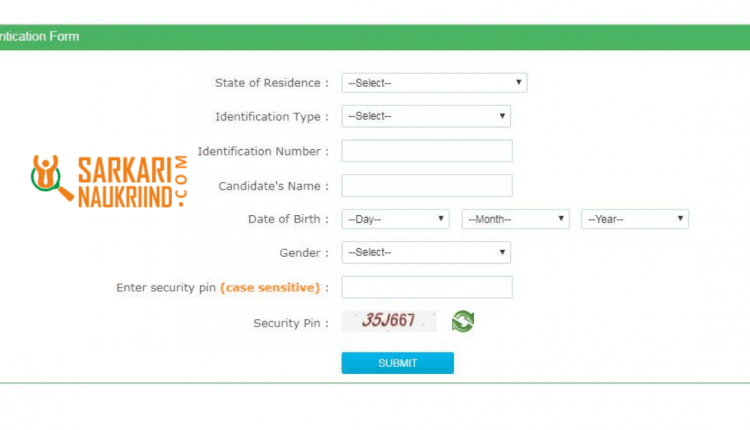The width and height of the screenshot is (750, 430).
Task: Expand the Identification Type dropdown
Action: (426, 116)
